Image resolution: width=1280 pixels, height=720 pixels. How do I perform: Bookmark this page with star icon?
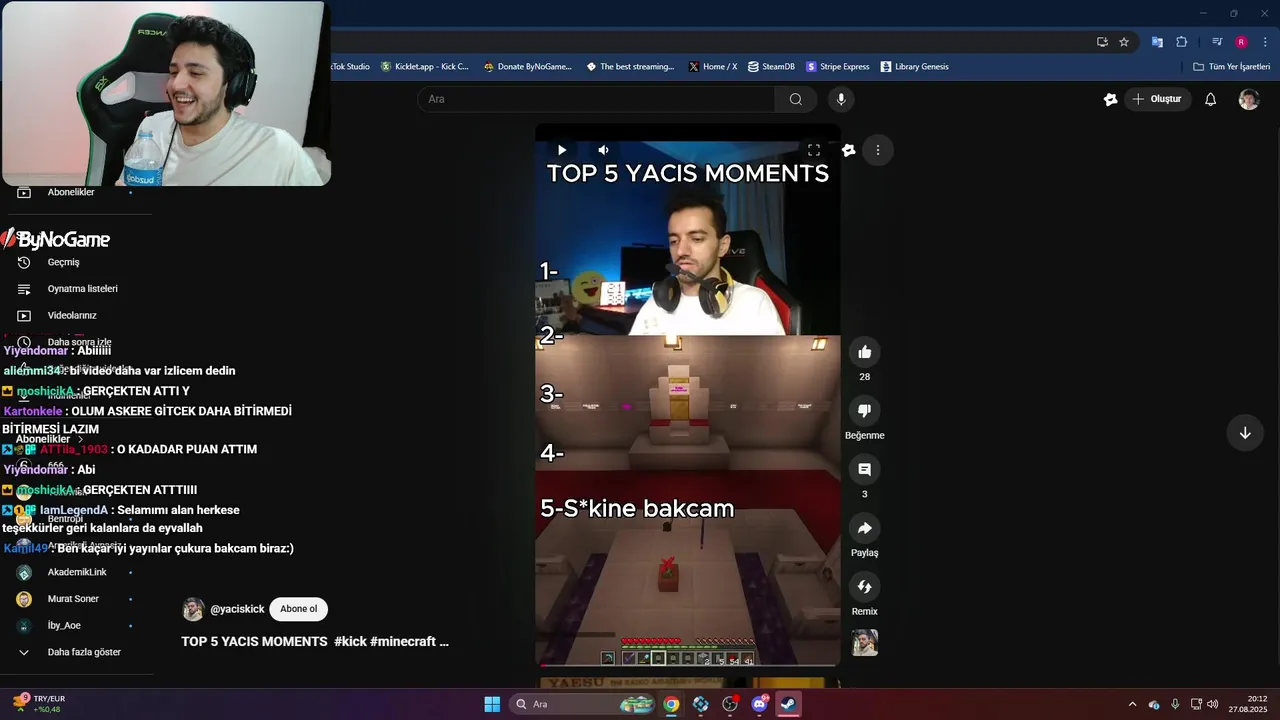click(x=1124, y=42)
